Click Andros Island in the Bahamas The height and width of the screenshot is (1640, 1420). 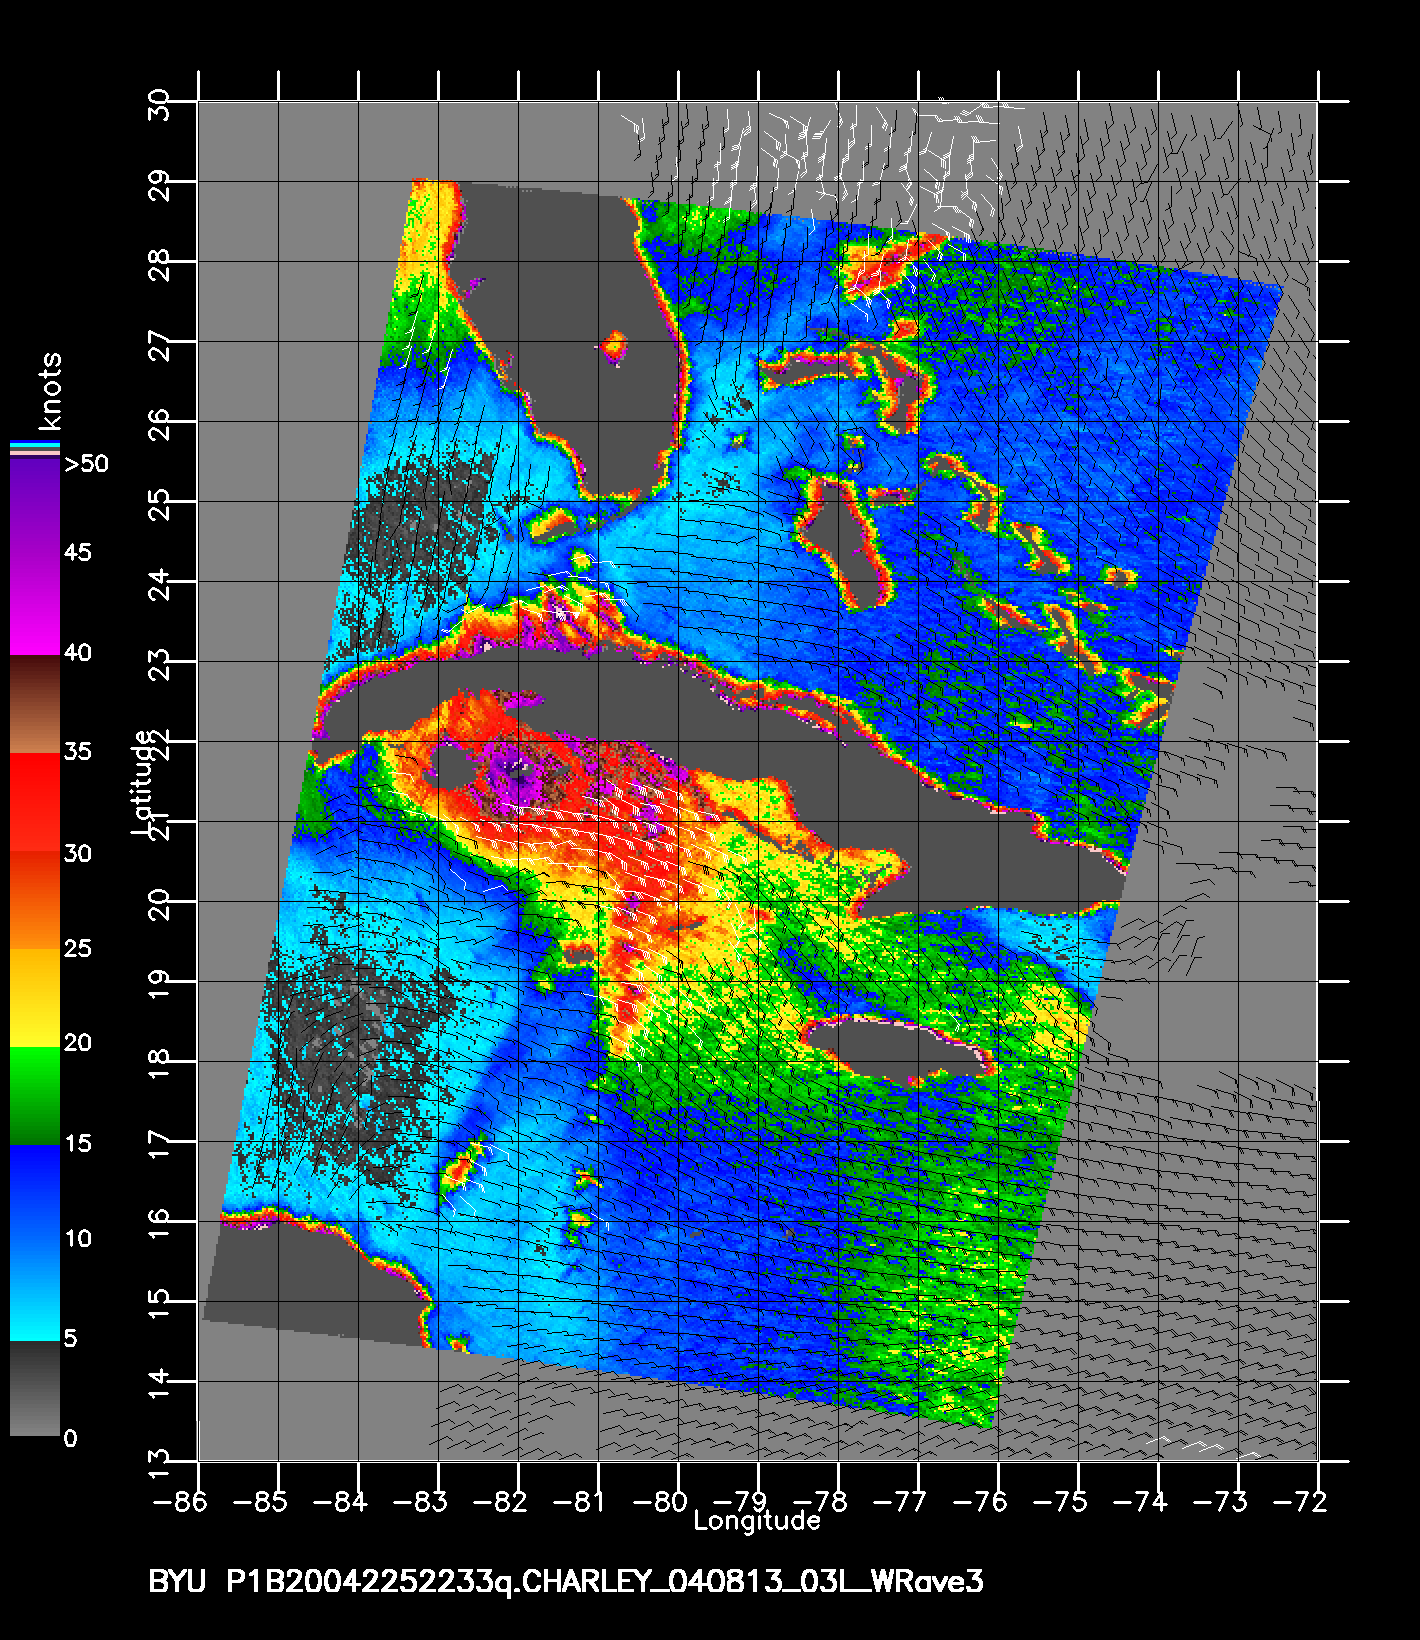pyautogui.click(x=845, y=545)
